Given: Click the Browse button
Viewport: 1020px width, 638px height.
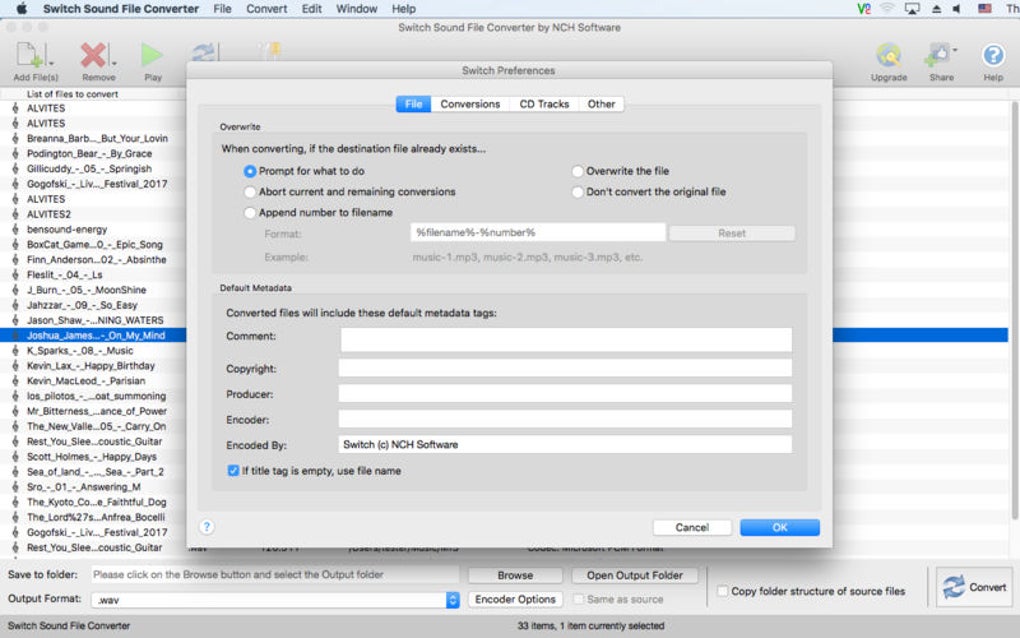Looking at the screenshot, I should coord(515,576).
